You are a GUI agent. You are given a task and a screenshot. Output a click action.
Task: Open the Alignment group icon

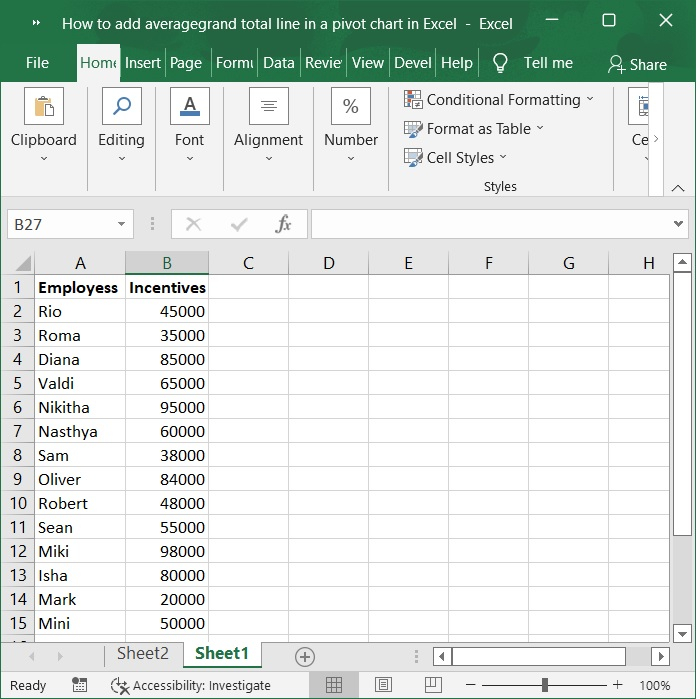268,106
